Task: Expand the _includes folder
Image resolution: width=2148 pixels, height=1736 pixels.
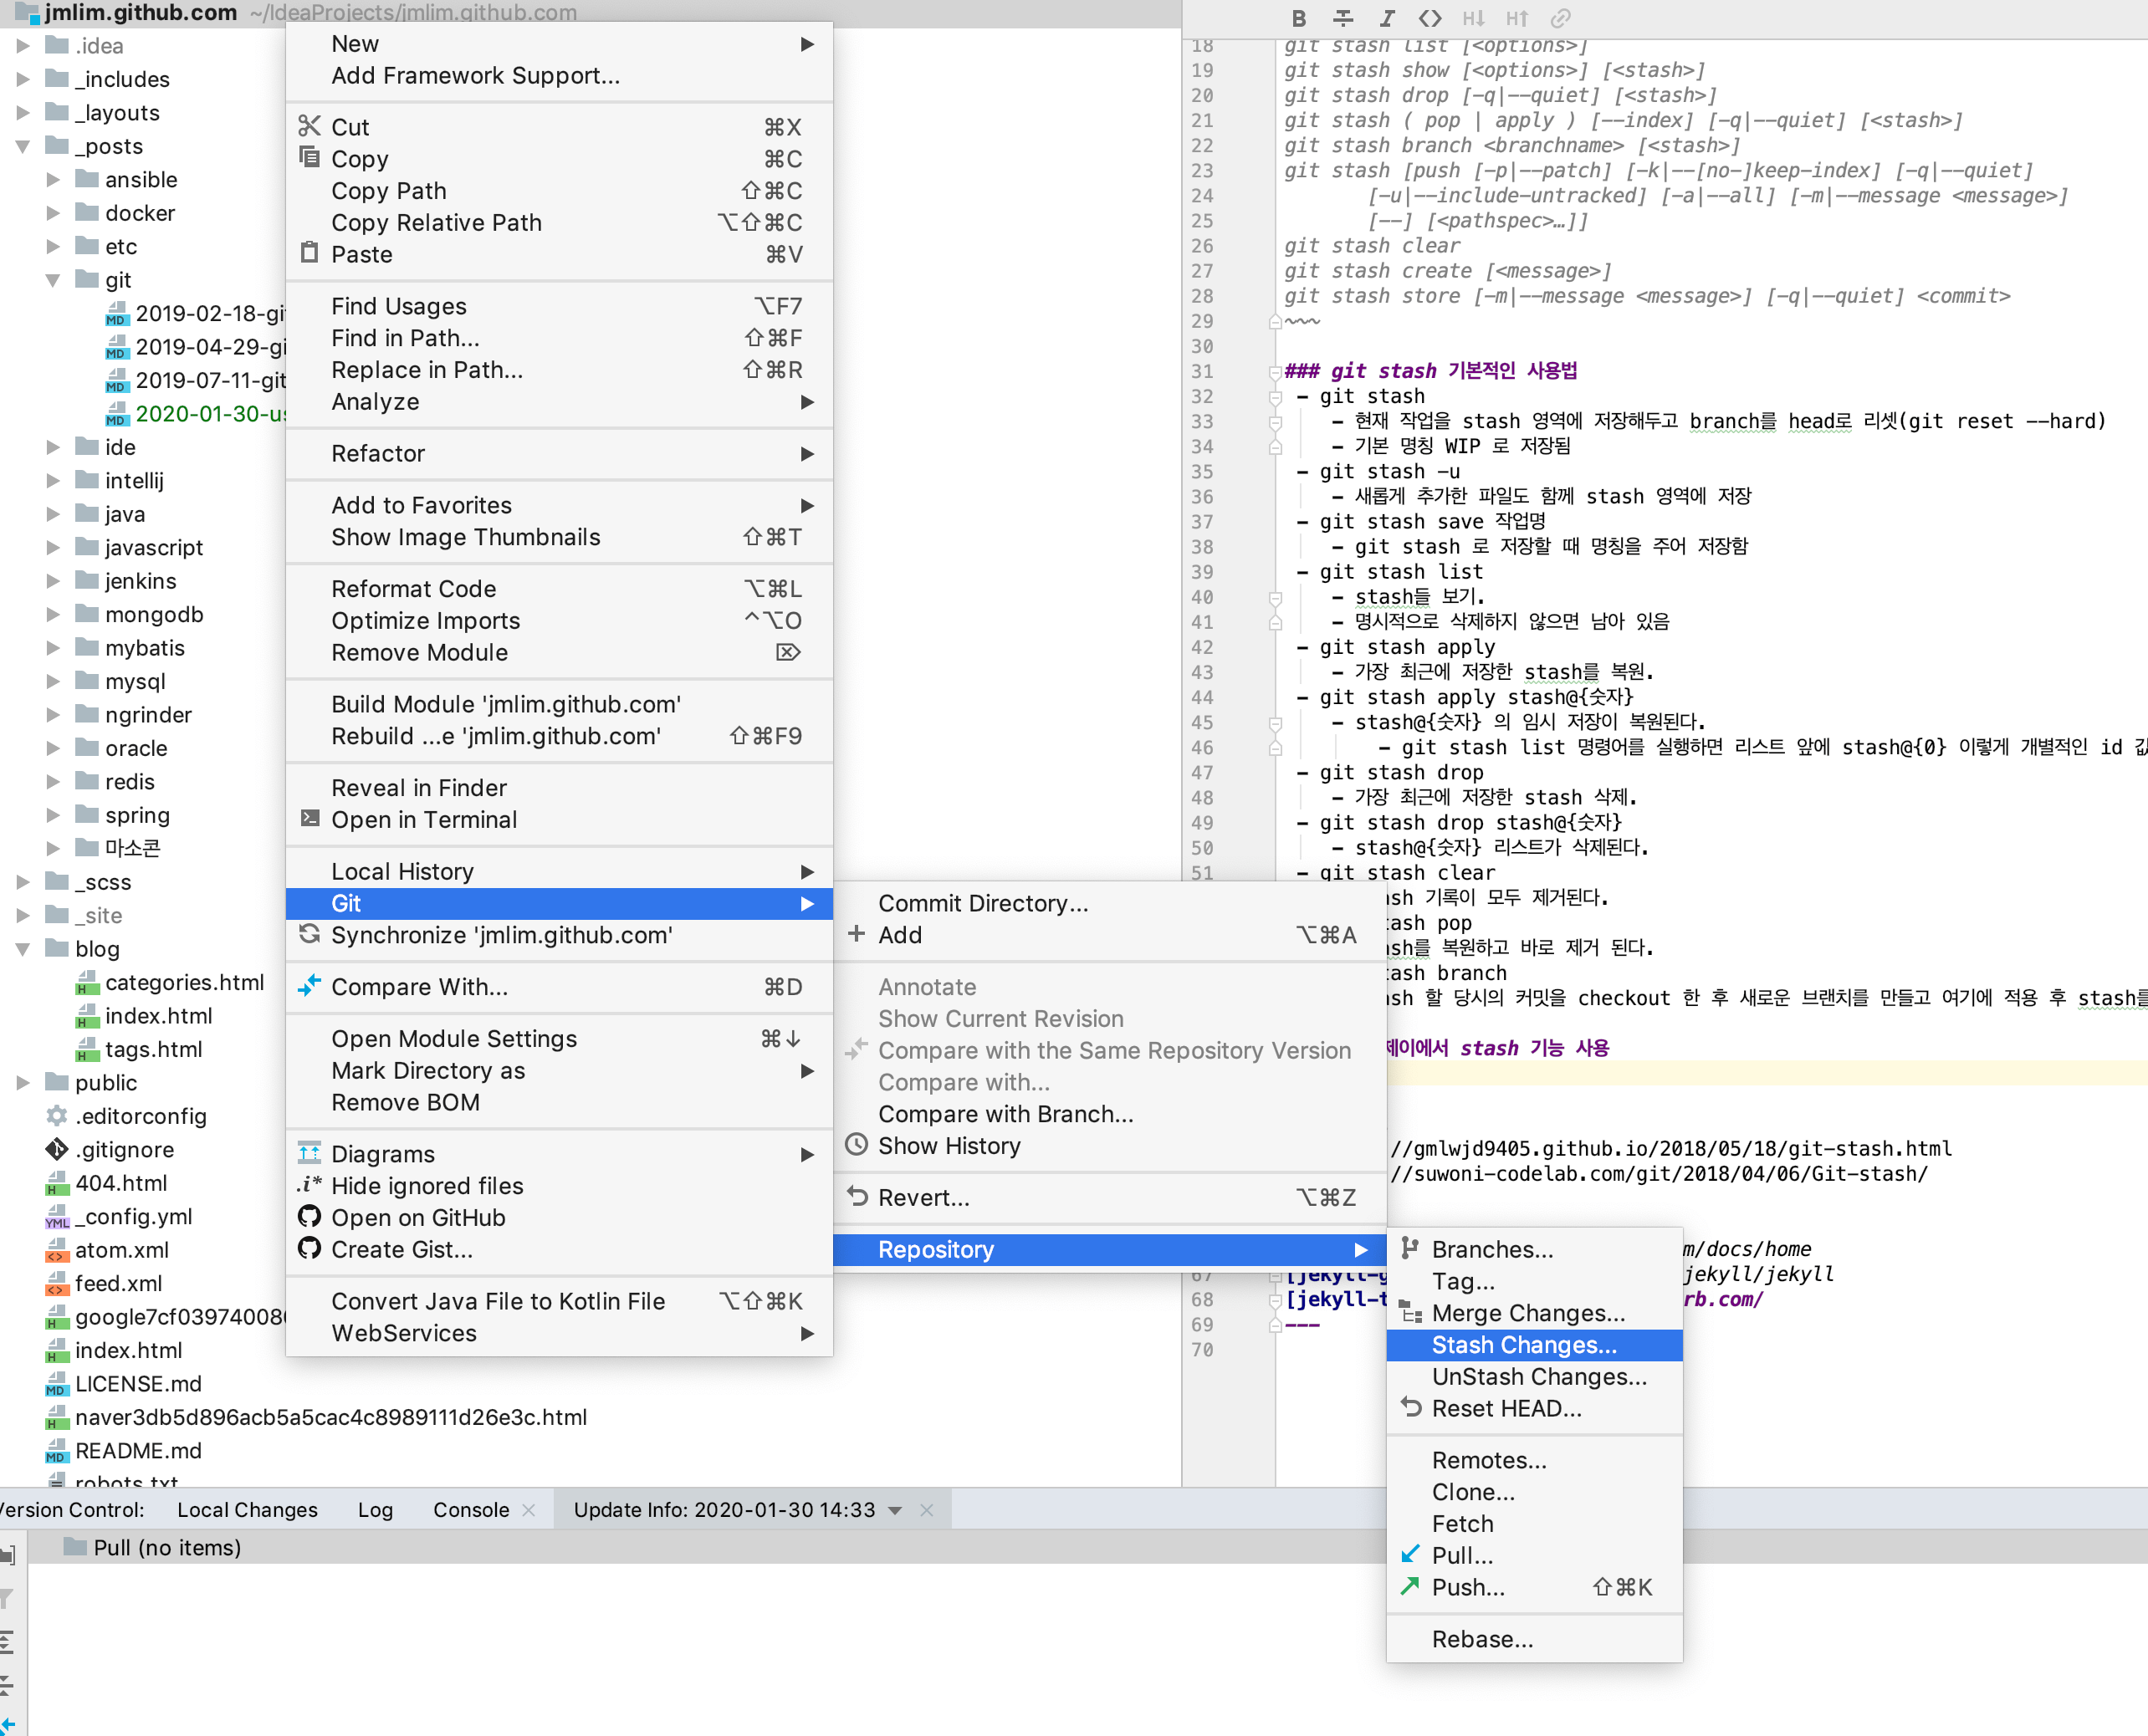Action: click(x=22, y=79)
